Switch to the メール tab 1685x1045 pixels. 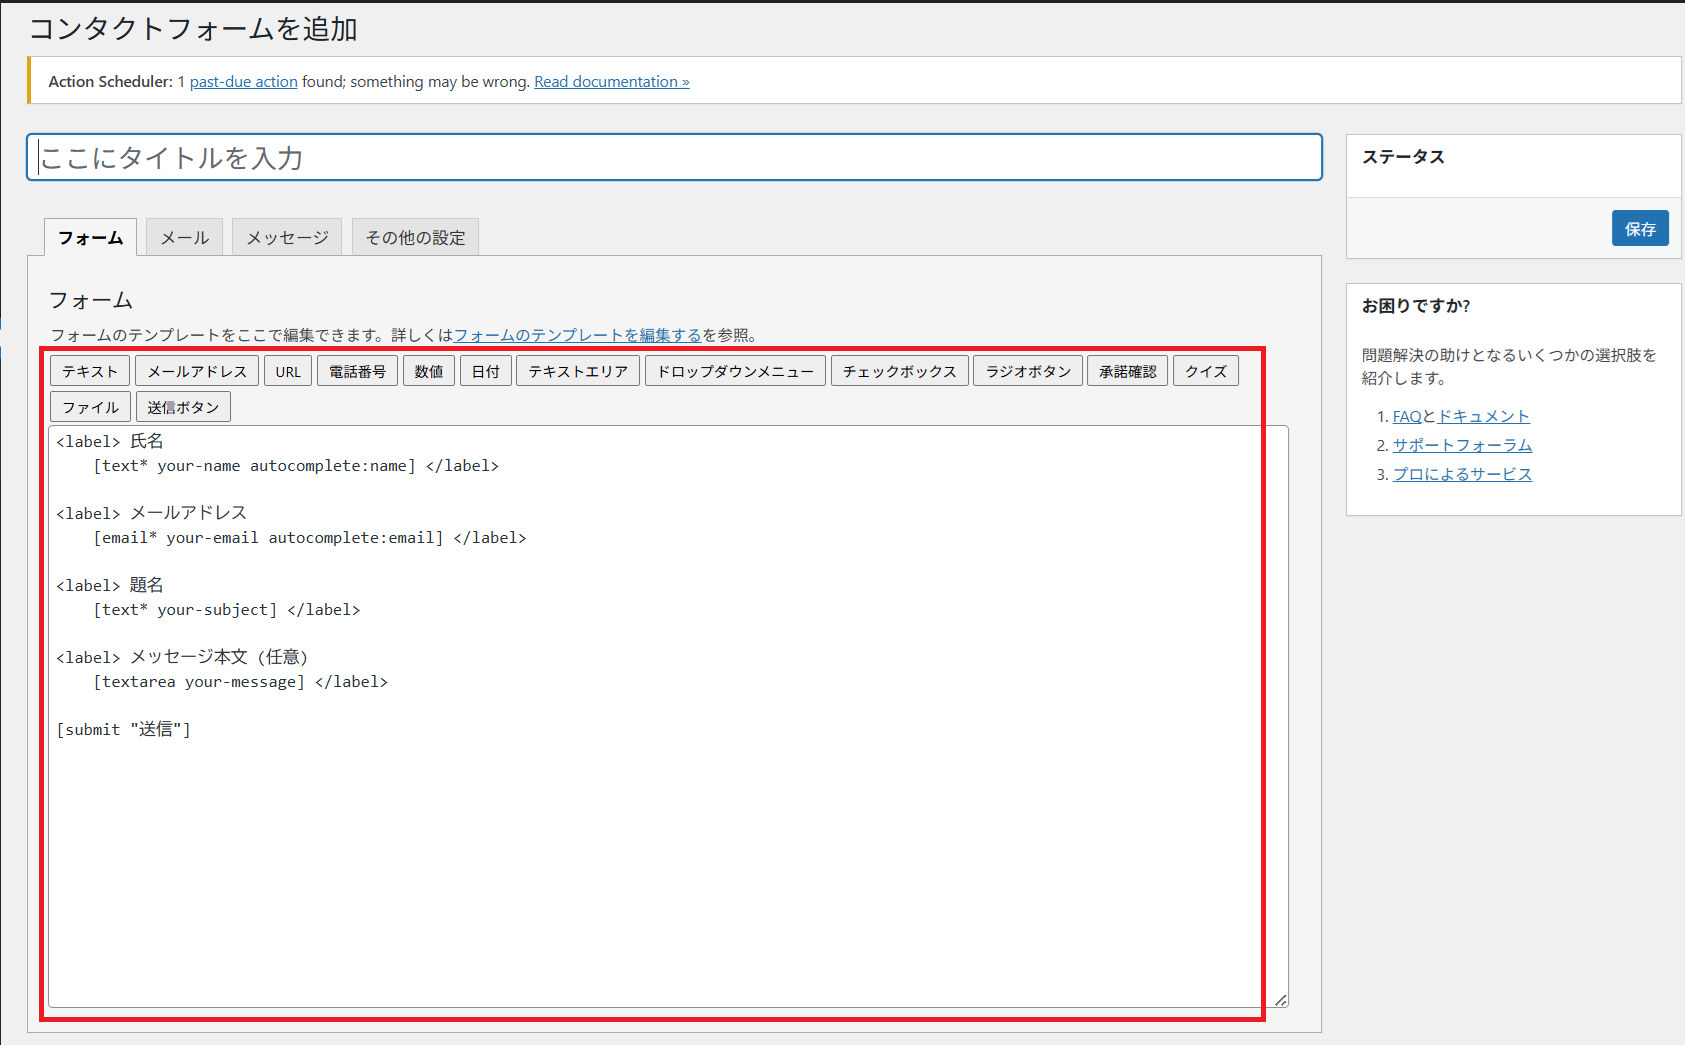point(185,238)
